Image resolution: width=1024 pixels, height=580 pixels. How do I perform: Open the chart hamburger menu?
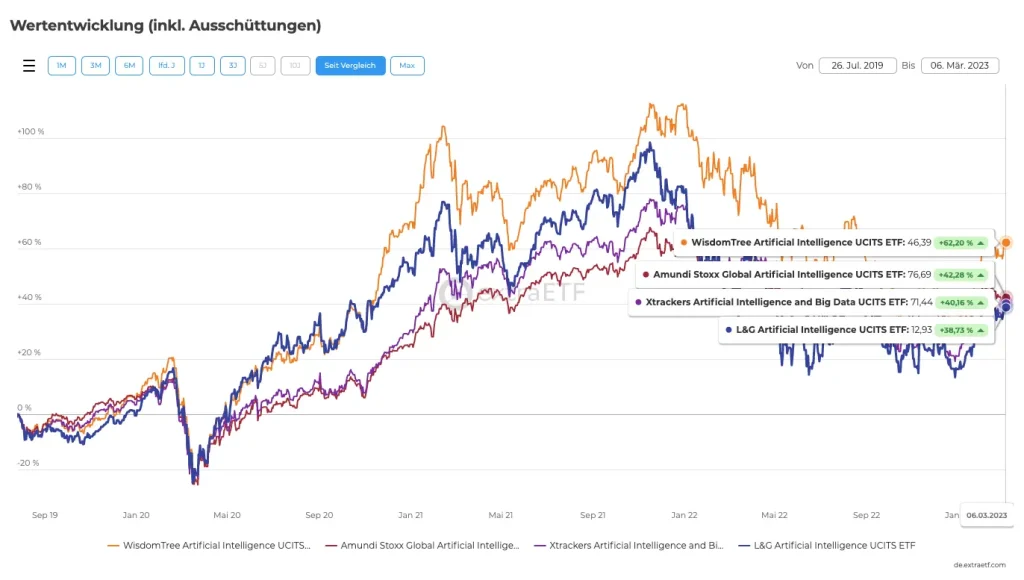pyautogui.click(x=29, y=66)
